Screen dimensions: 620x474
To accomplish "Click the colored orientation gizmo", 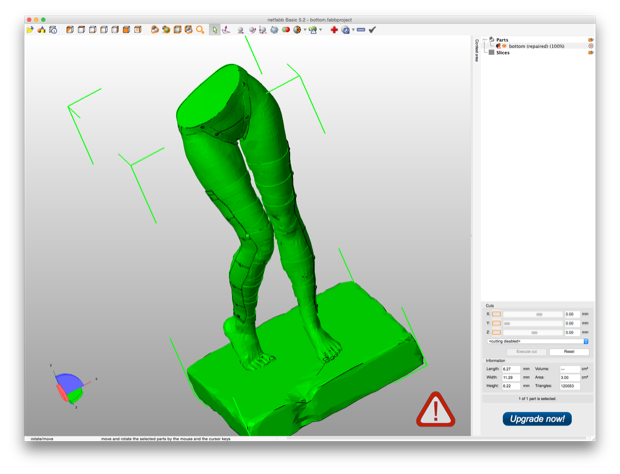I will [x=71, y=387].
